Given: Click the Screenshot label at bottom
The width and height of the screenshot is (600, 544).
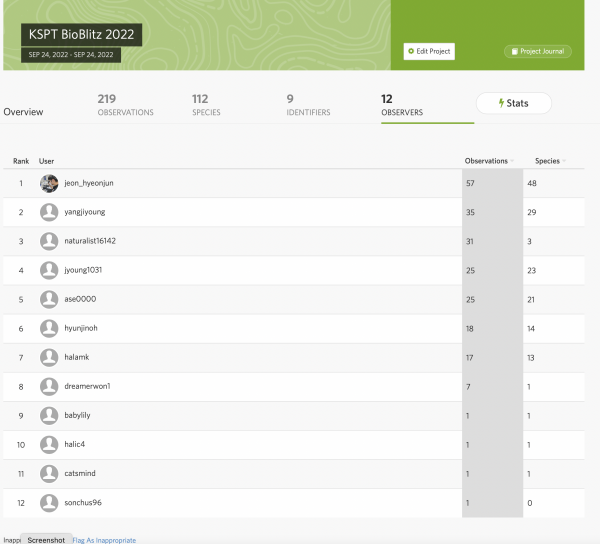Looking at the screenshot, I should click(46, 540).
